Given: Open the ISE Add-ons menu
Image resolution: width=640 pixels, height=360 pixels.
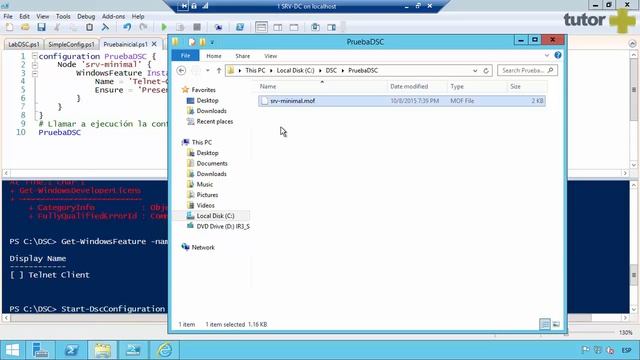Looking at the screenshot, I should (x=113, y=16).
